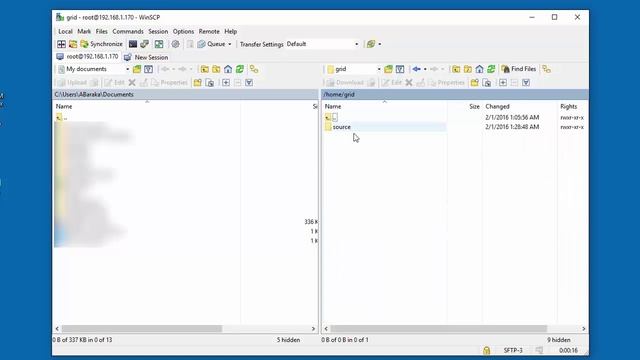Click remote select-by-mask filter icon
Screen dimensions: 640x360
coord(526,83)
